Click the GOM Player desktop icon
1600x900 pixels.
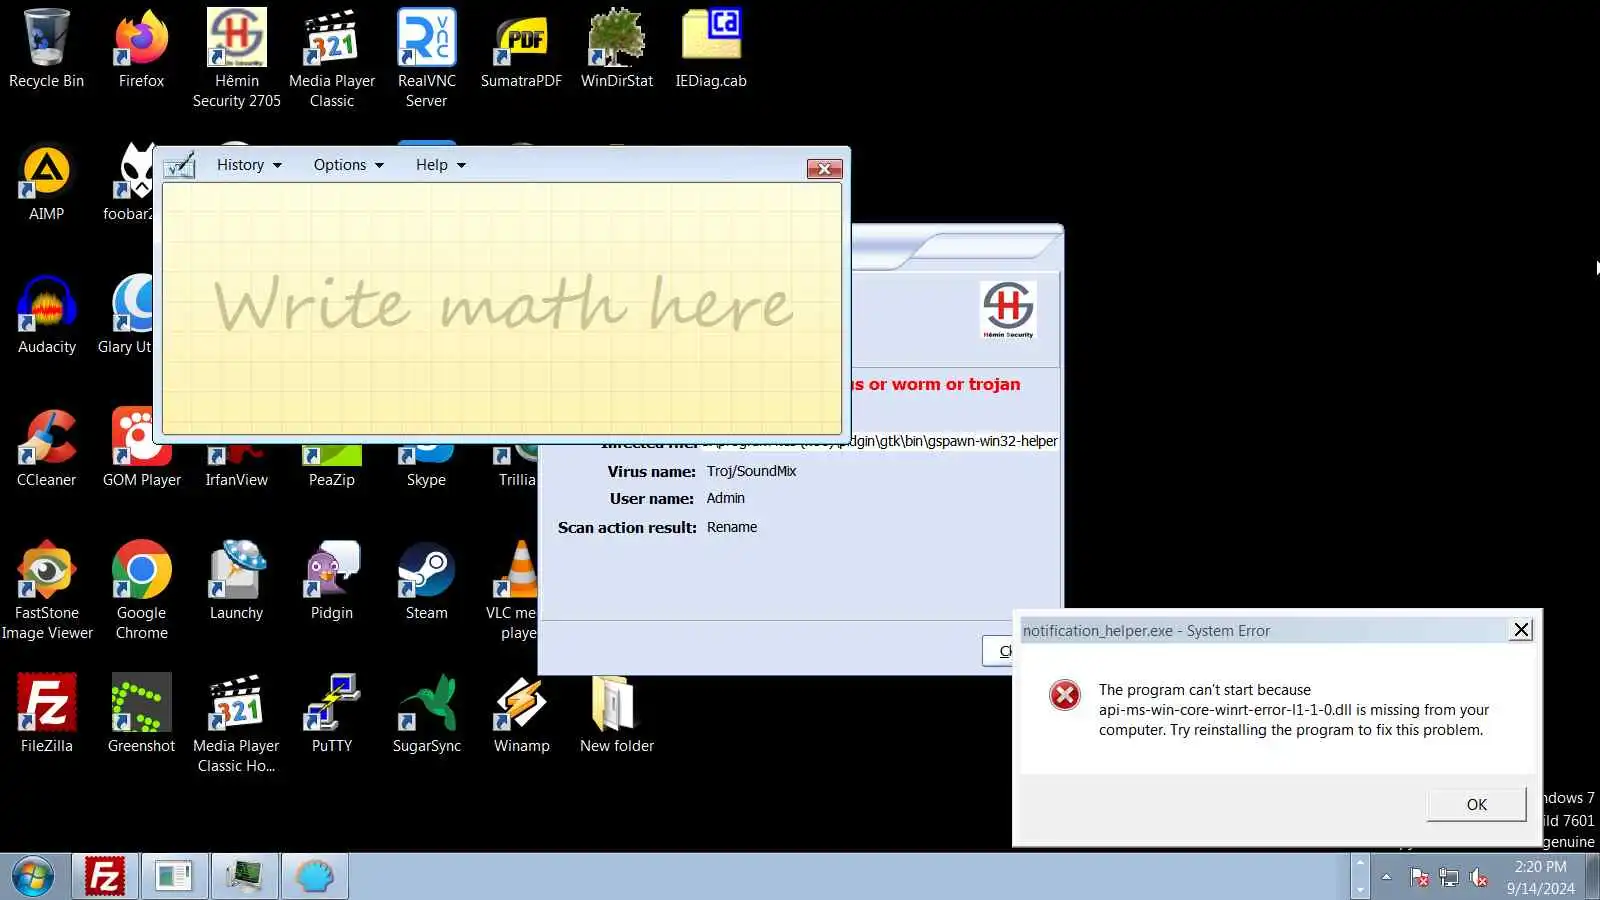[142, 448]
